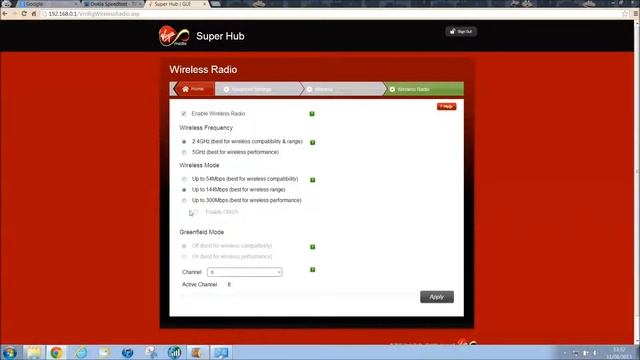
Task: Show help icon beside 54Mbps wireless mode
Action: pos(313,180)
